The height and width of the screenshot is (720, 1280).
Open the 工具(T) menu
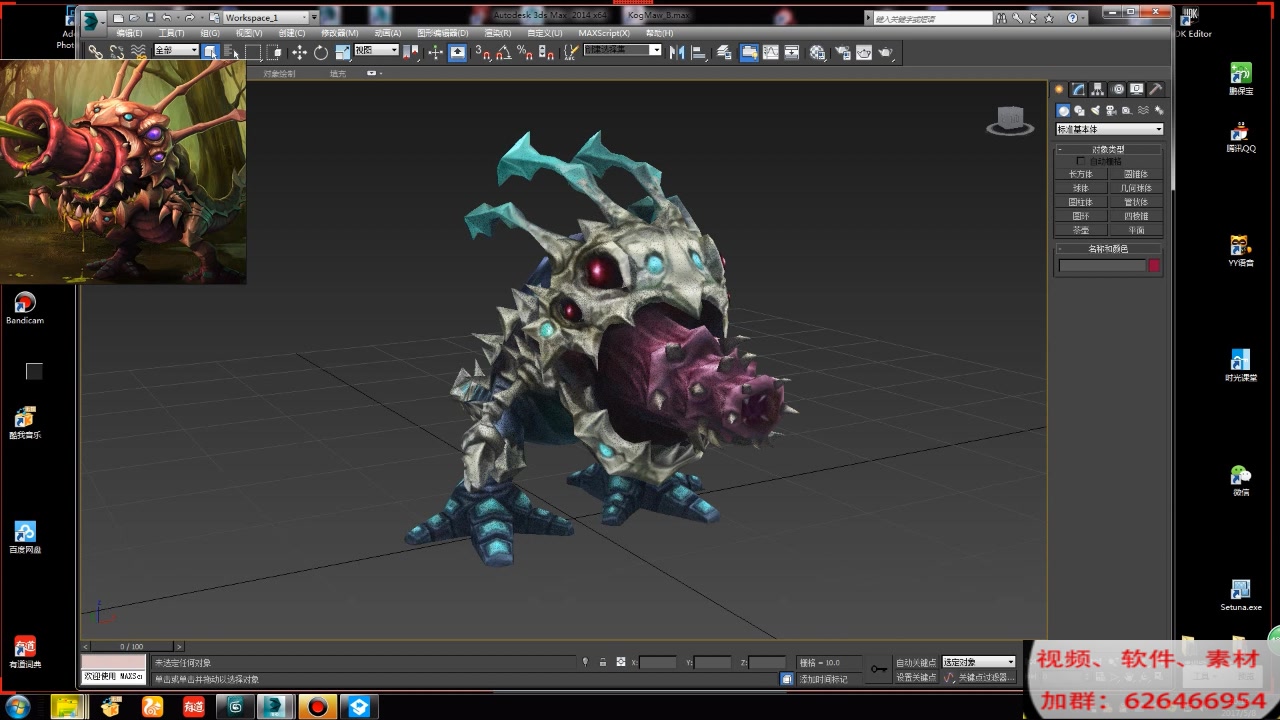tap(171, 33)
